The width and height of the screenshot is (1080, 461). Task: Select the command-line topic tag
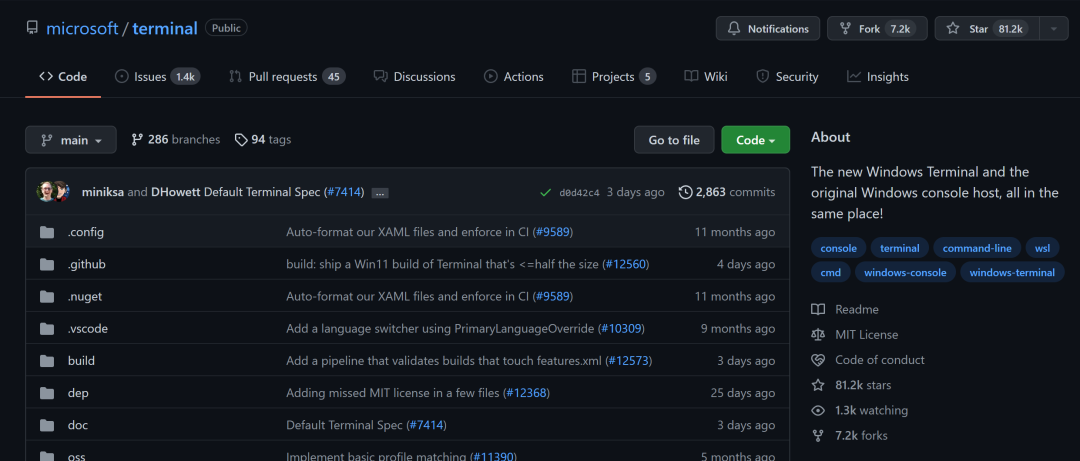[977, 248]
